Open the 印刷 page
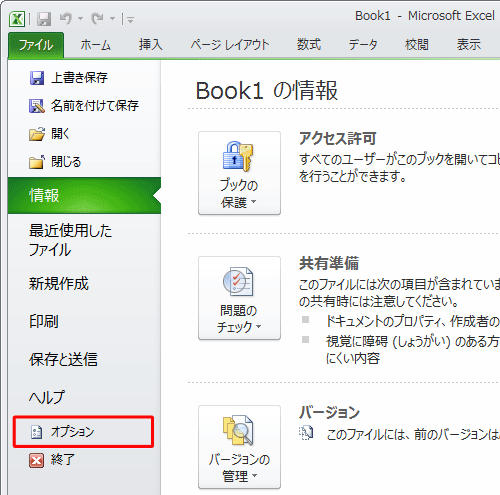 44,322
